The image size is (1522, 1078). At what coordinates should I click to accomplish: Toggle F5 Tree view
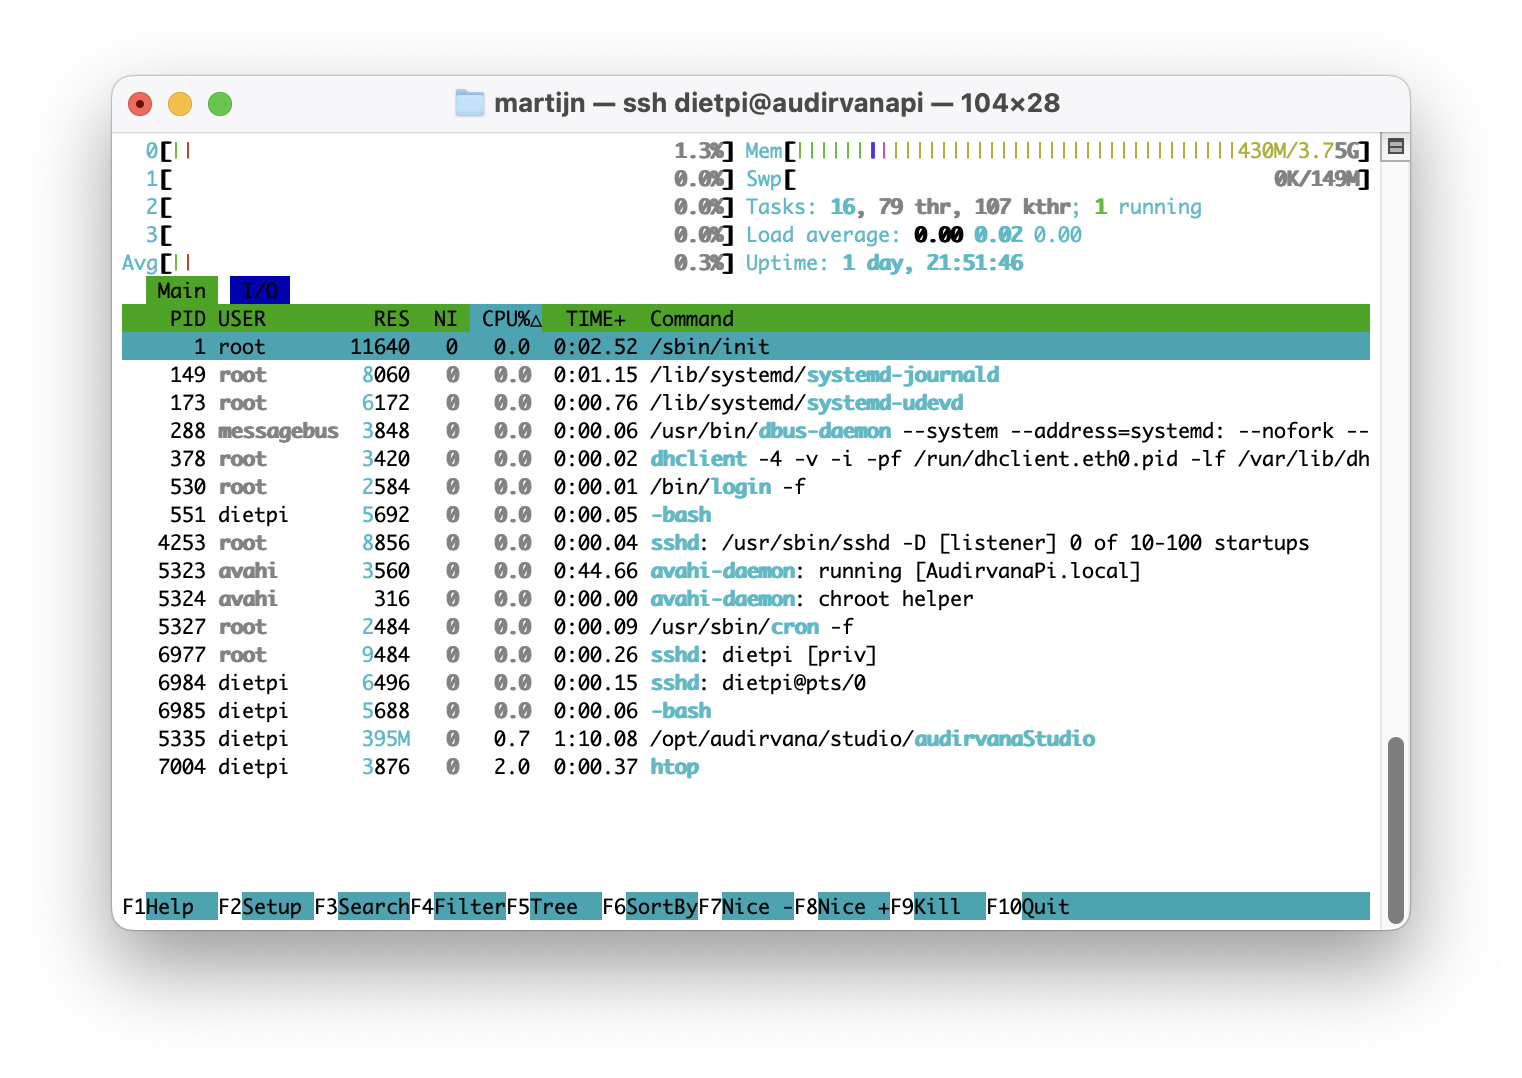click(554, 906)
